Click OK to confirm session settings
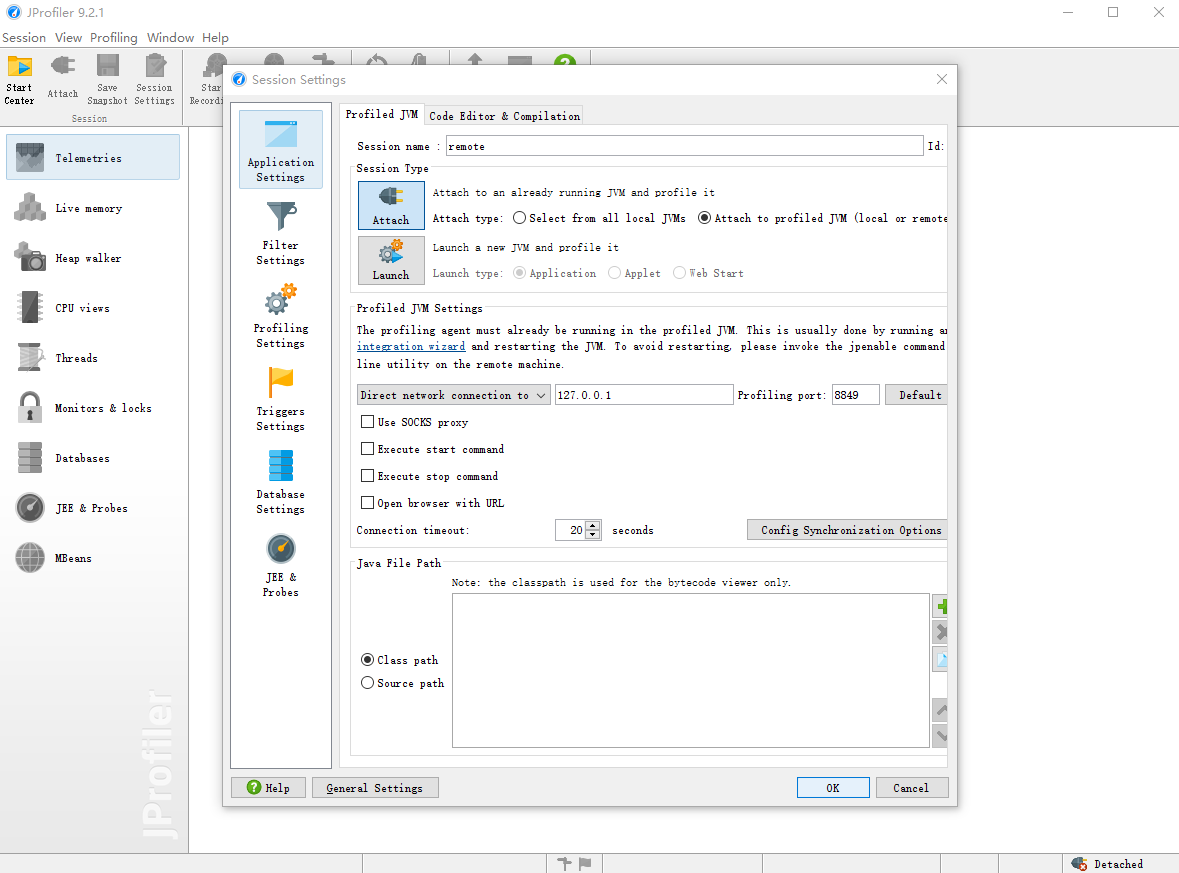Image resolution: width=1179 pixels, height=873 pixels. (x=833, y=787)
